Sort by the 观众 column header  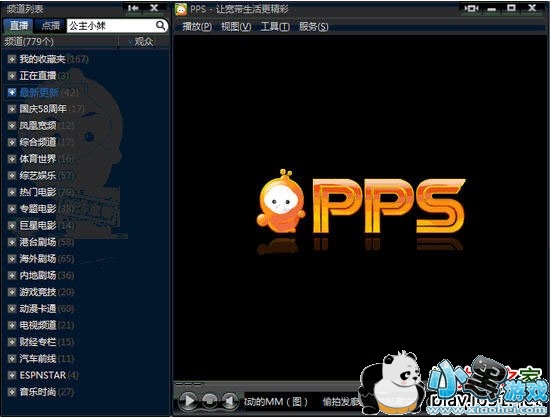point(144,41)
